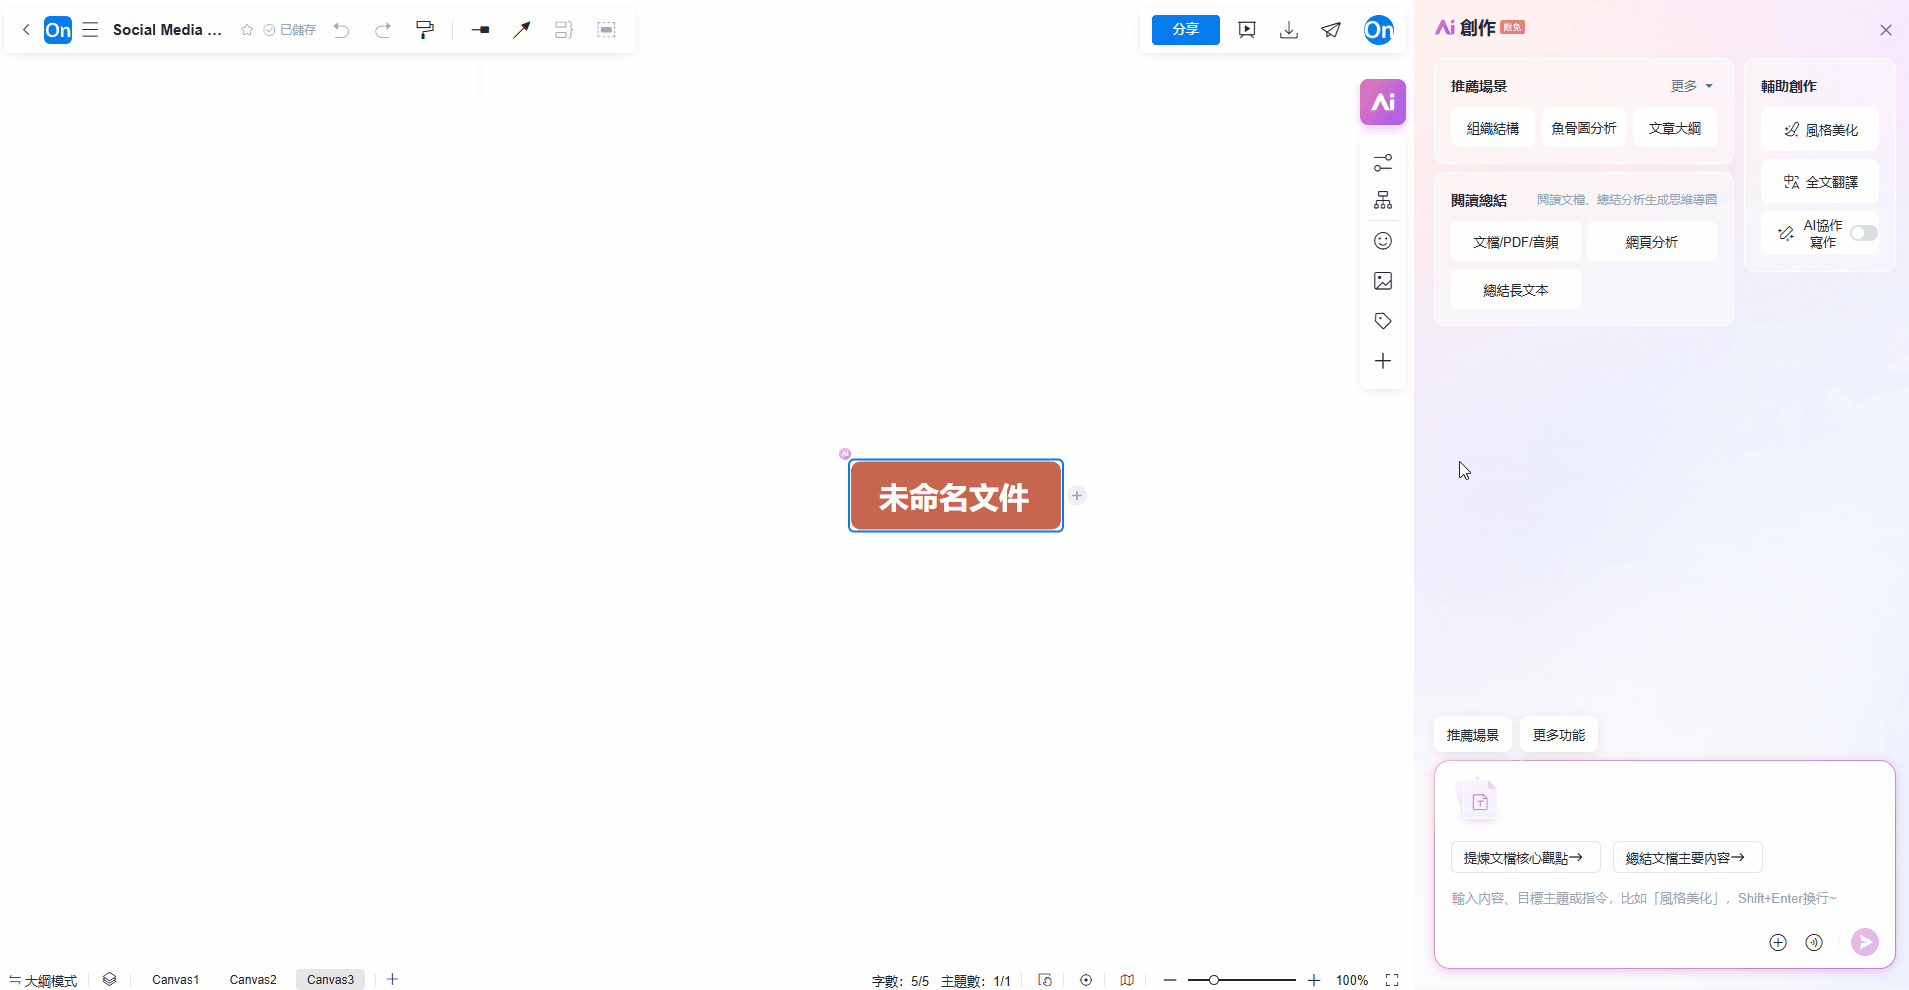Click the tag label icon
The height and width of the screenshot is (990, 1909).
[1383, 321]
